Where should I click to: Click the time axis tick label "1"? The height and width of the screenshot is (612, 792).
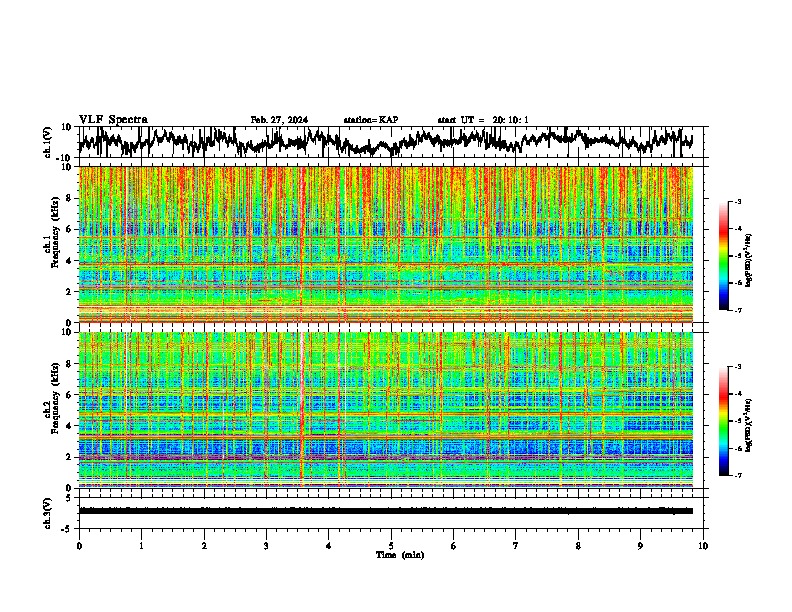141,546
